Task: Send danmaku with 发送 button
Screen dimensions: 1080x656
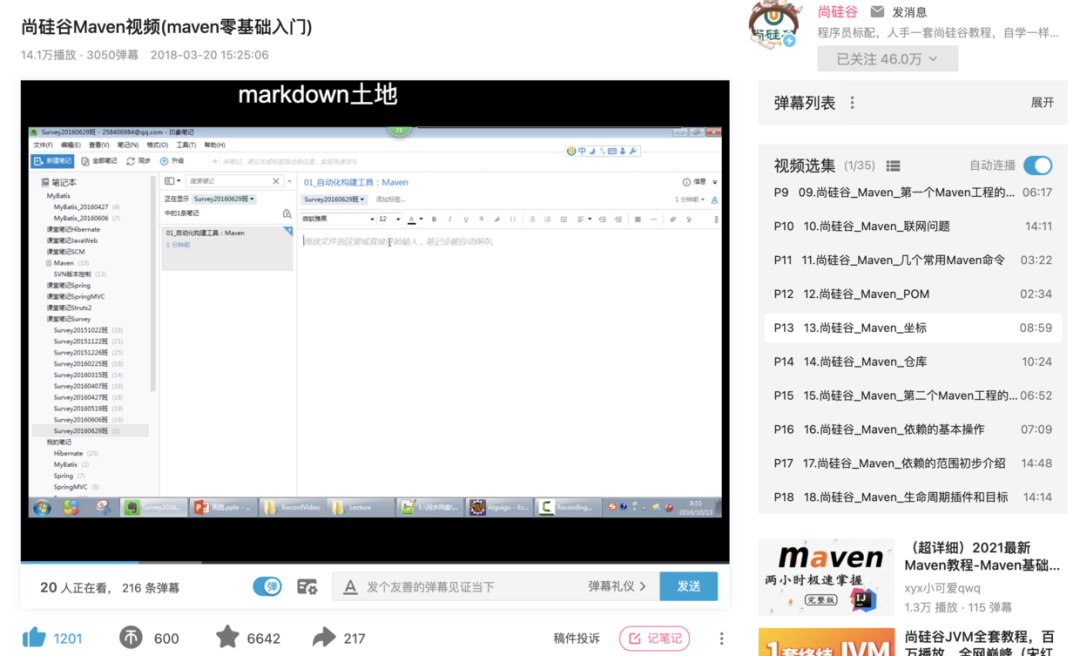Action: 689,586
